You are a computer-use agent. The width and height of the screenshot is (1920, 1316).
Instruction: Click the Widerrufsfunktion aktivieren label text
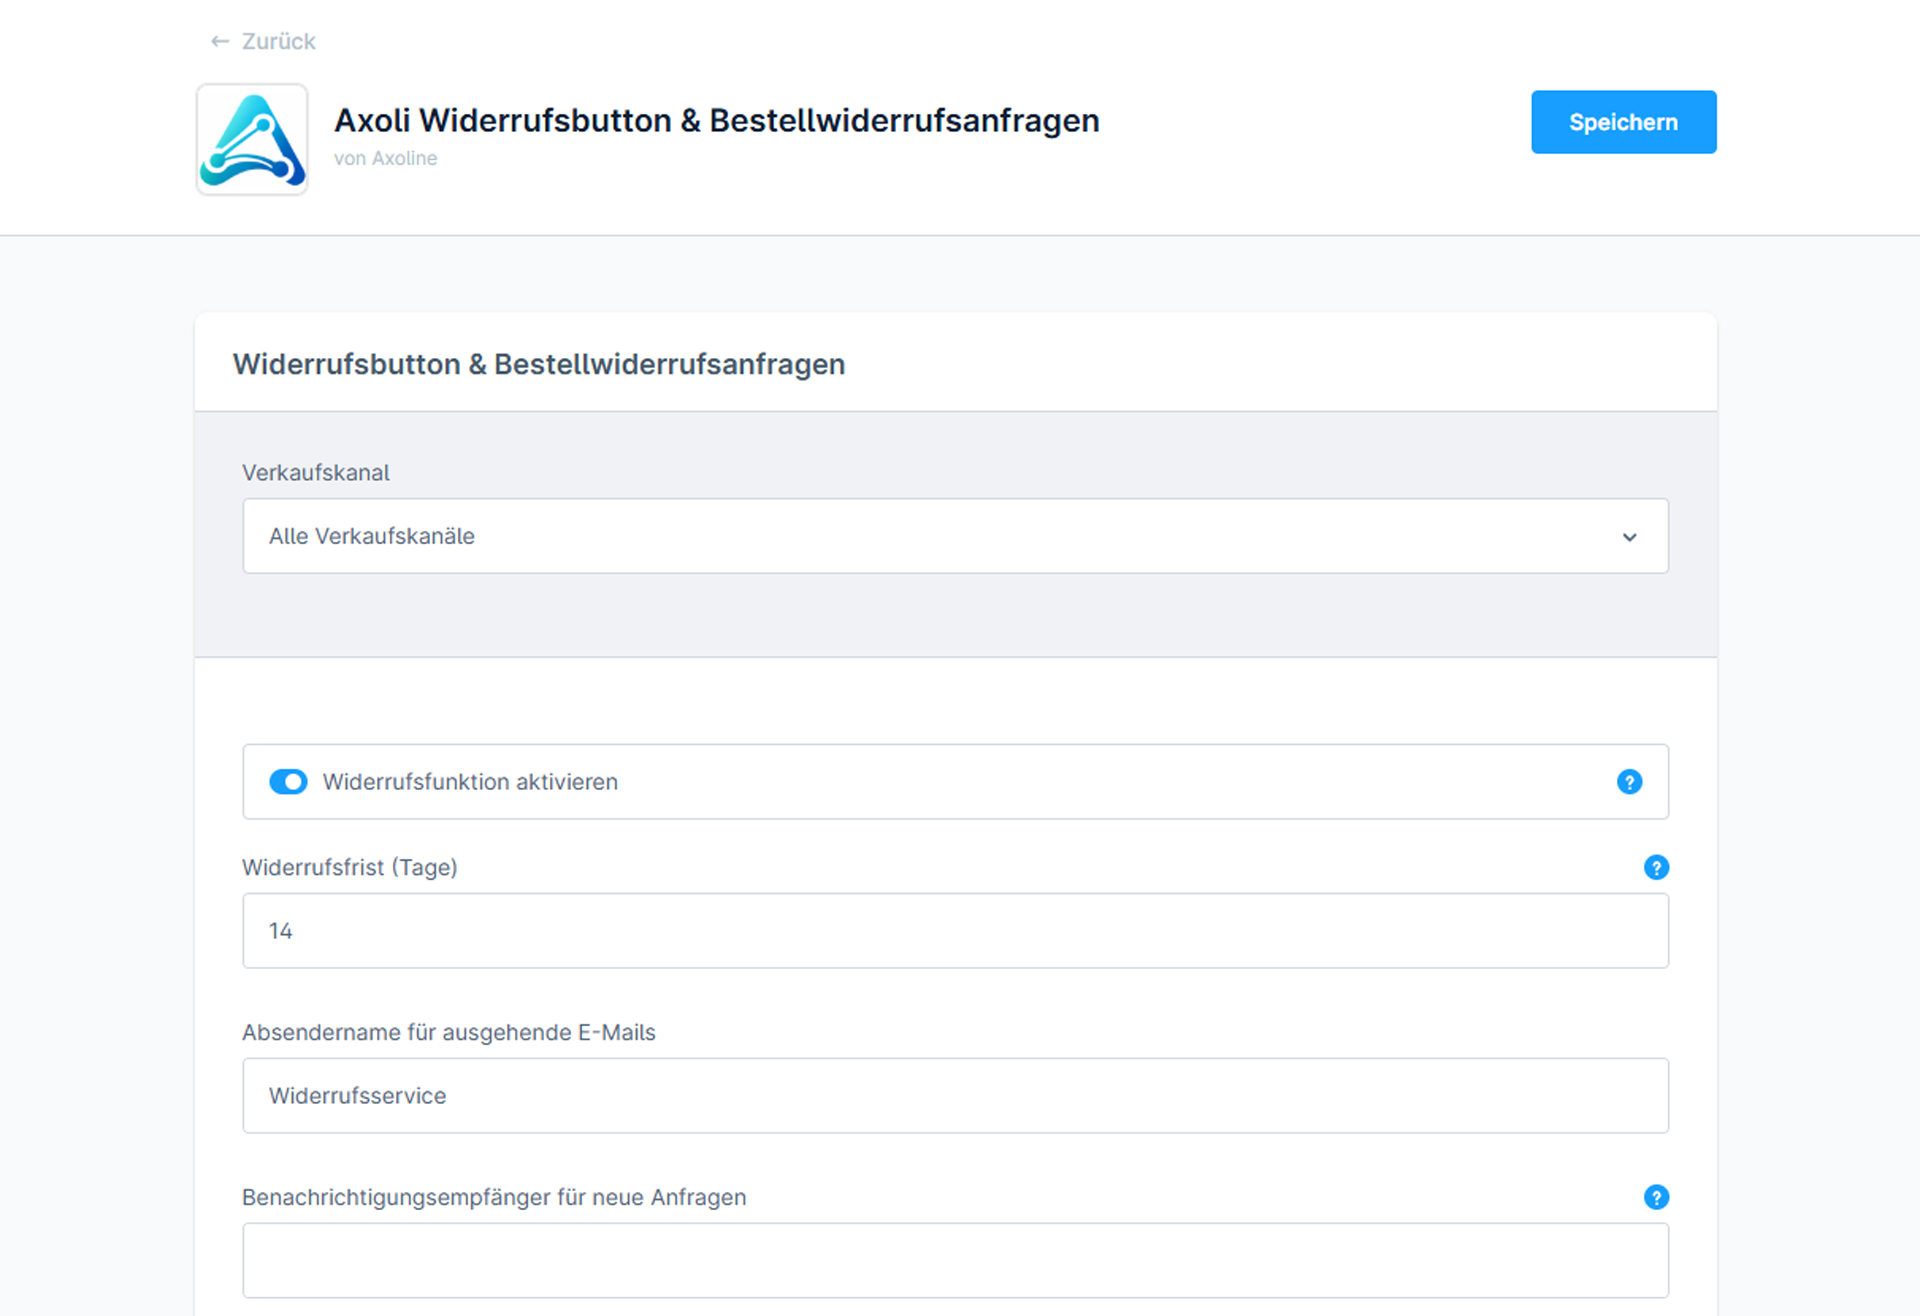470,782
